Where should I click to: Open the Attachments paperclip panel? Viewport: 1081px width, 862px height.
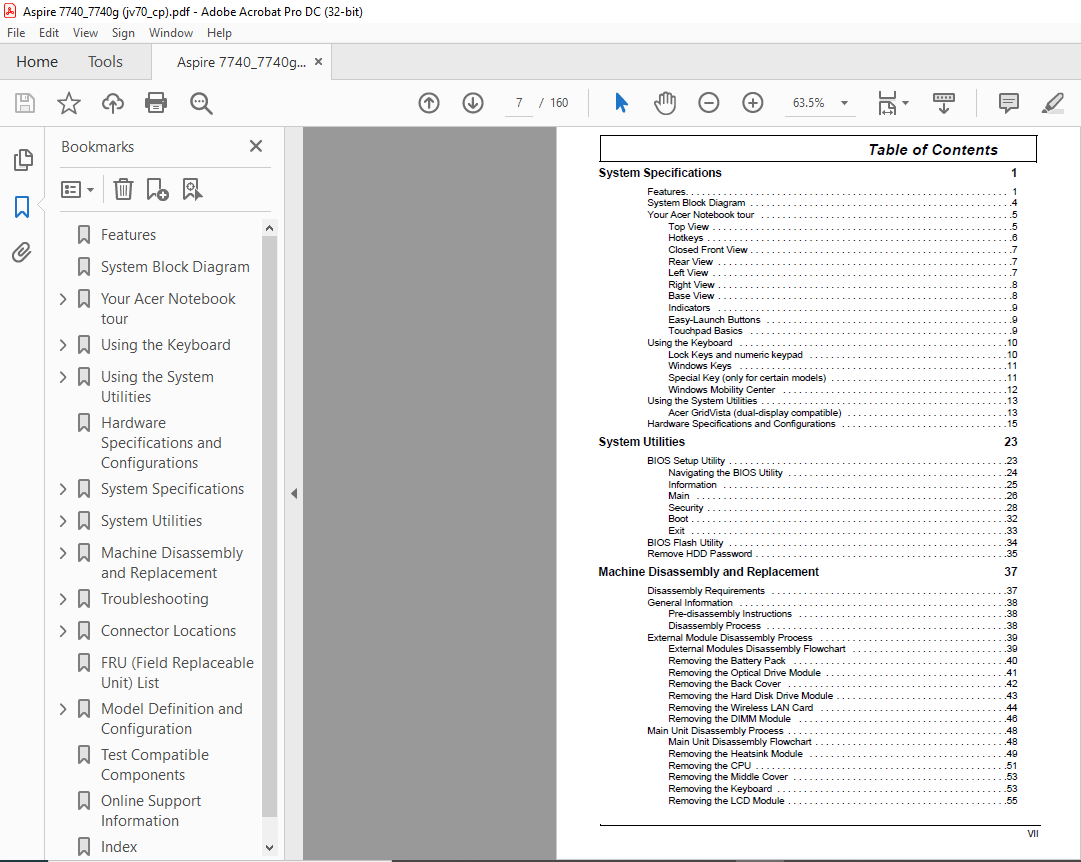click(22, 252)
